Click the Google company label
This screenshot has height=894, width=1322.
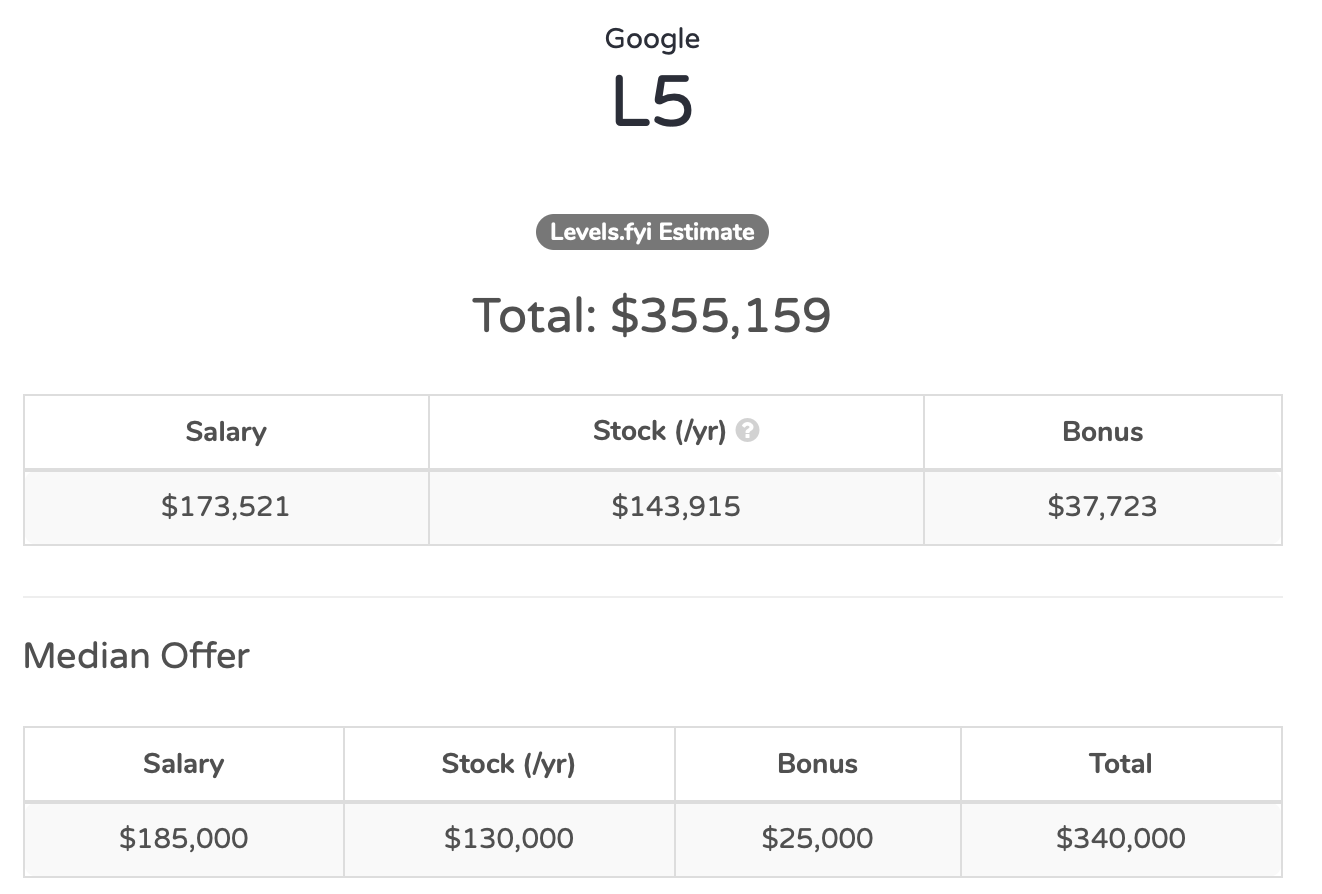652,39
